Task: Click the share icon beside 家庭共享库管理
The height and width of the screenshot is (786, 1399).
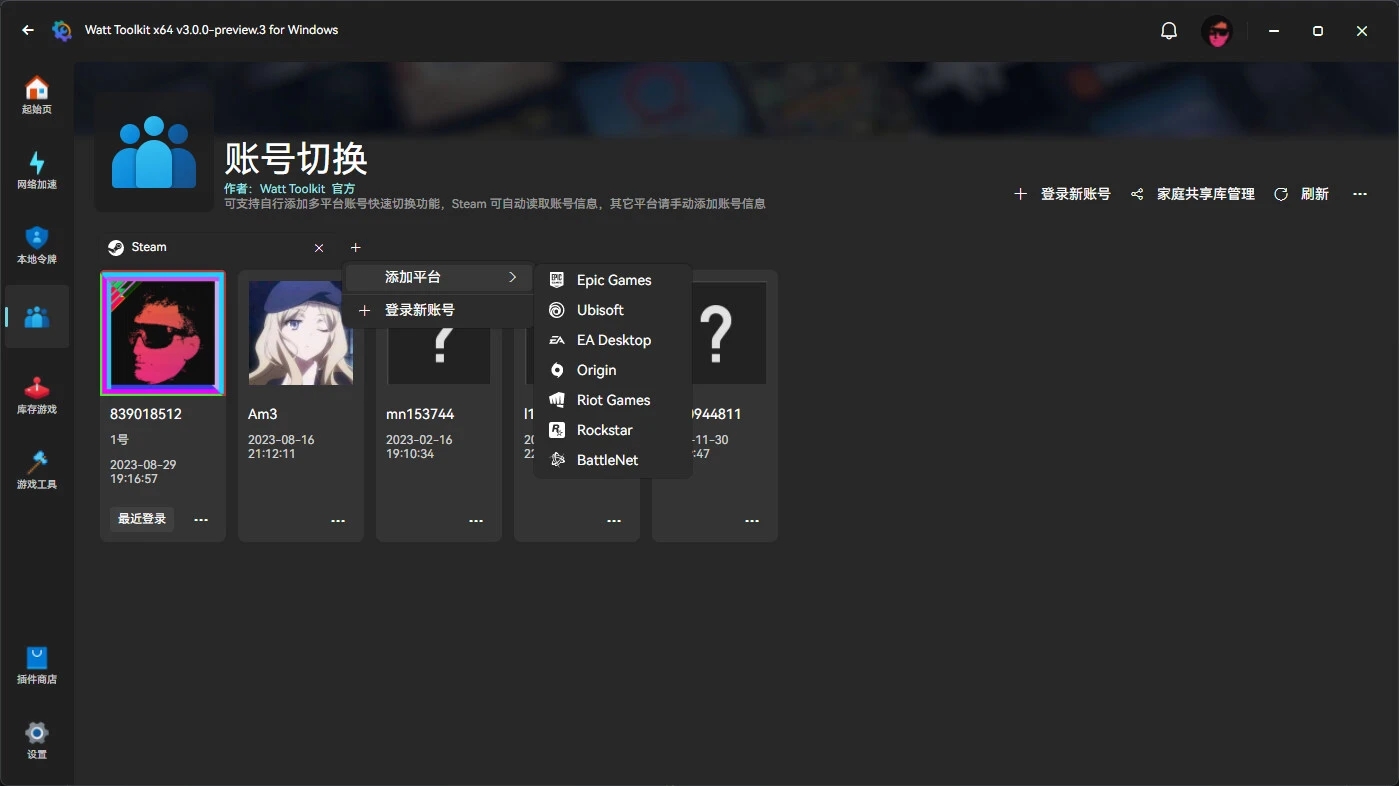Action: click(x=1136, y=194)
